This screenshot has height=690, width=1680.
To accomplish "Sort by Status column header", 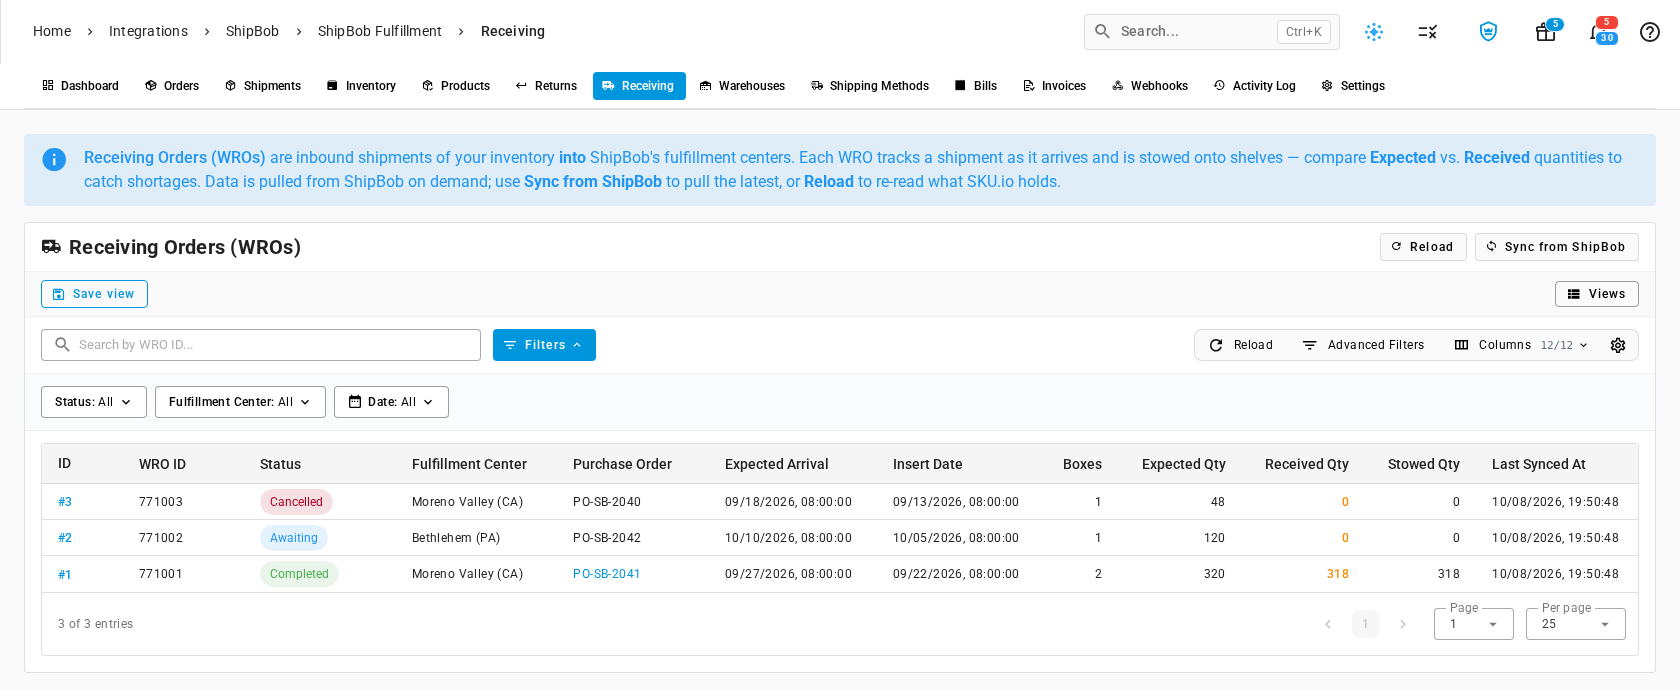I will point(280,464).
